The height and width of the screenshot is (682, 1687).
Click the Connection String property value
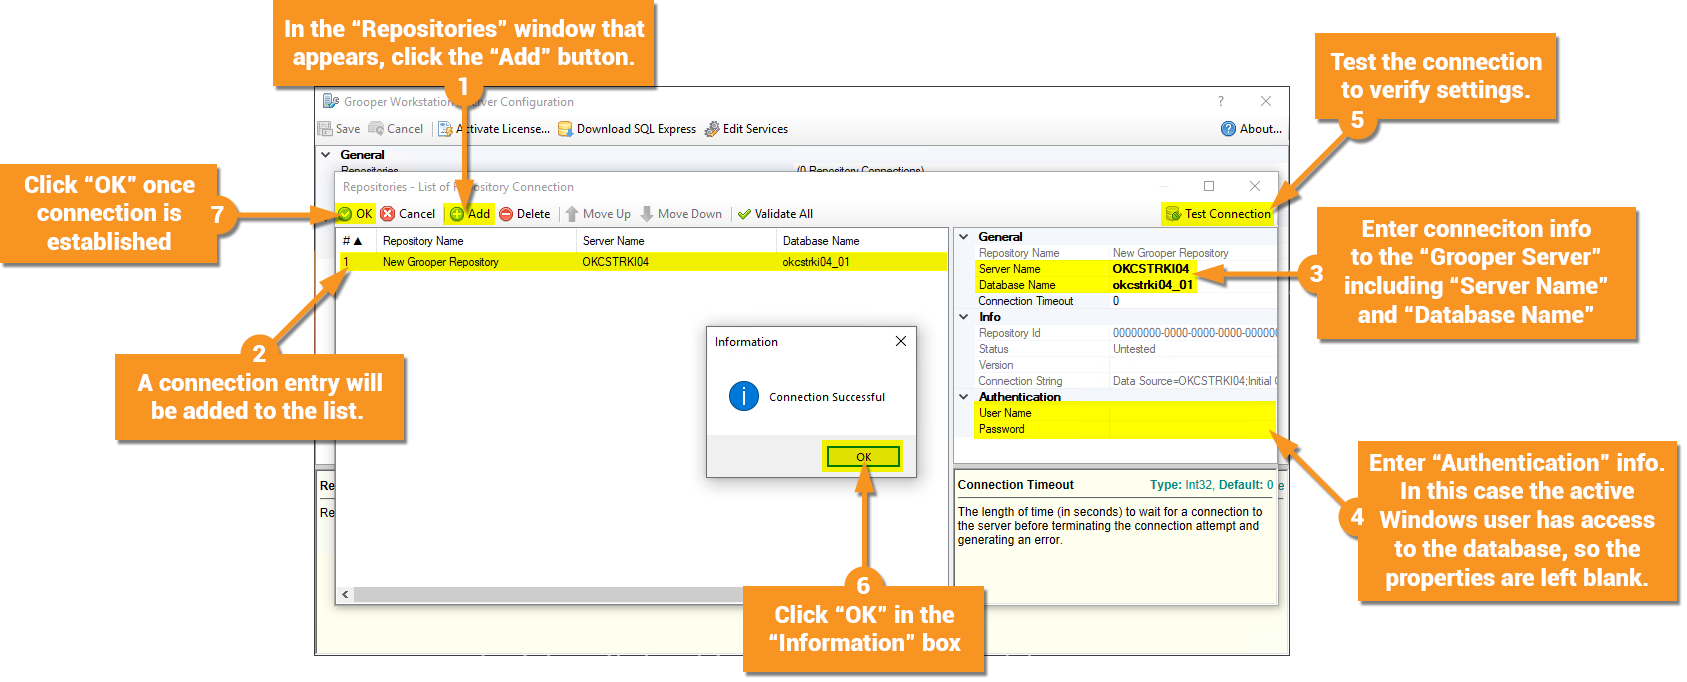coord(1193,381)
